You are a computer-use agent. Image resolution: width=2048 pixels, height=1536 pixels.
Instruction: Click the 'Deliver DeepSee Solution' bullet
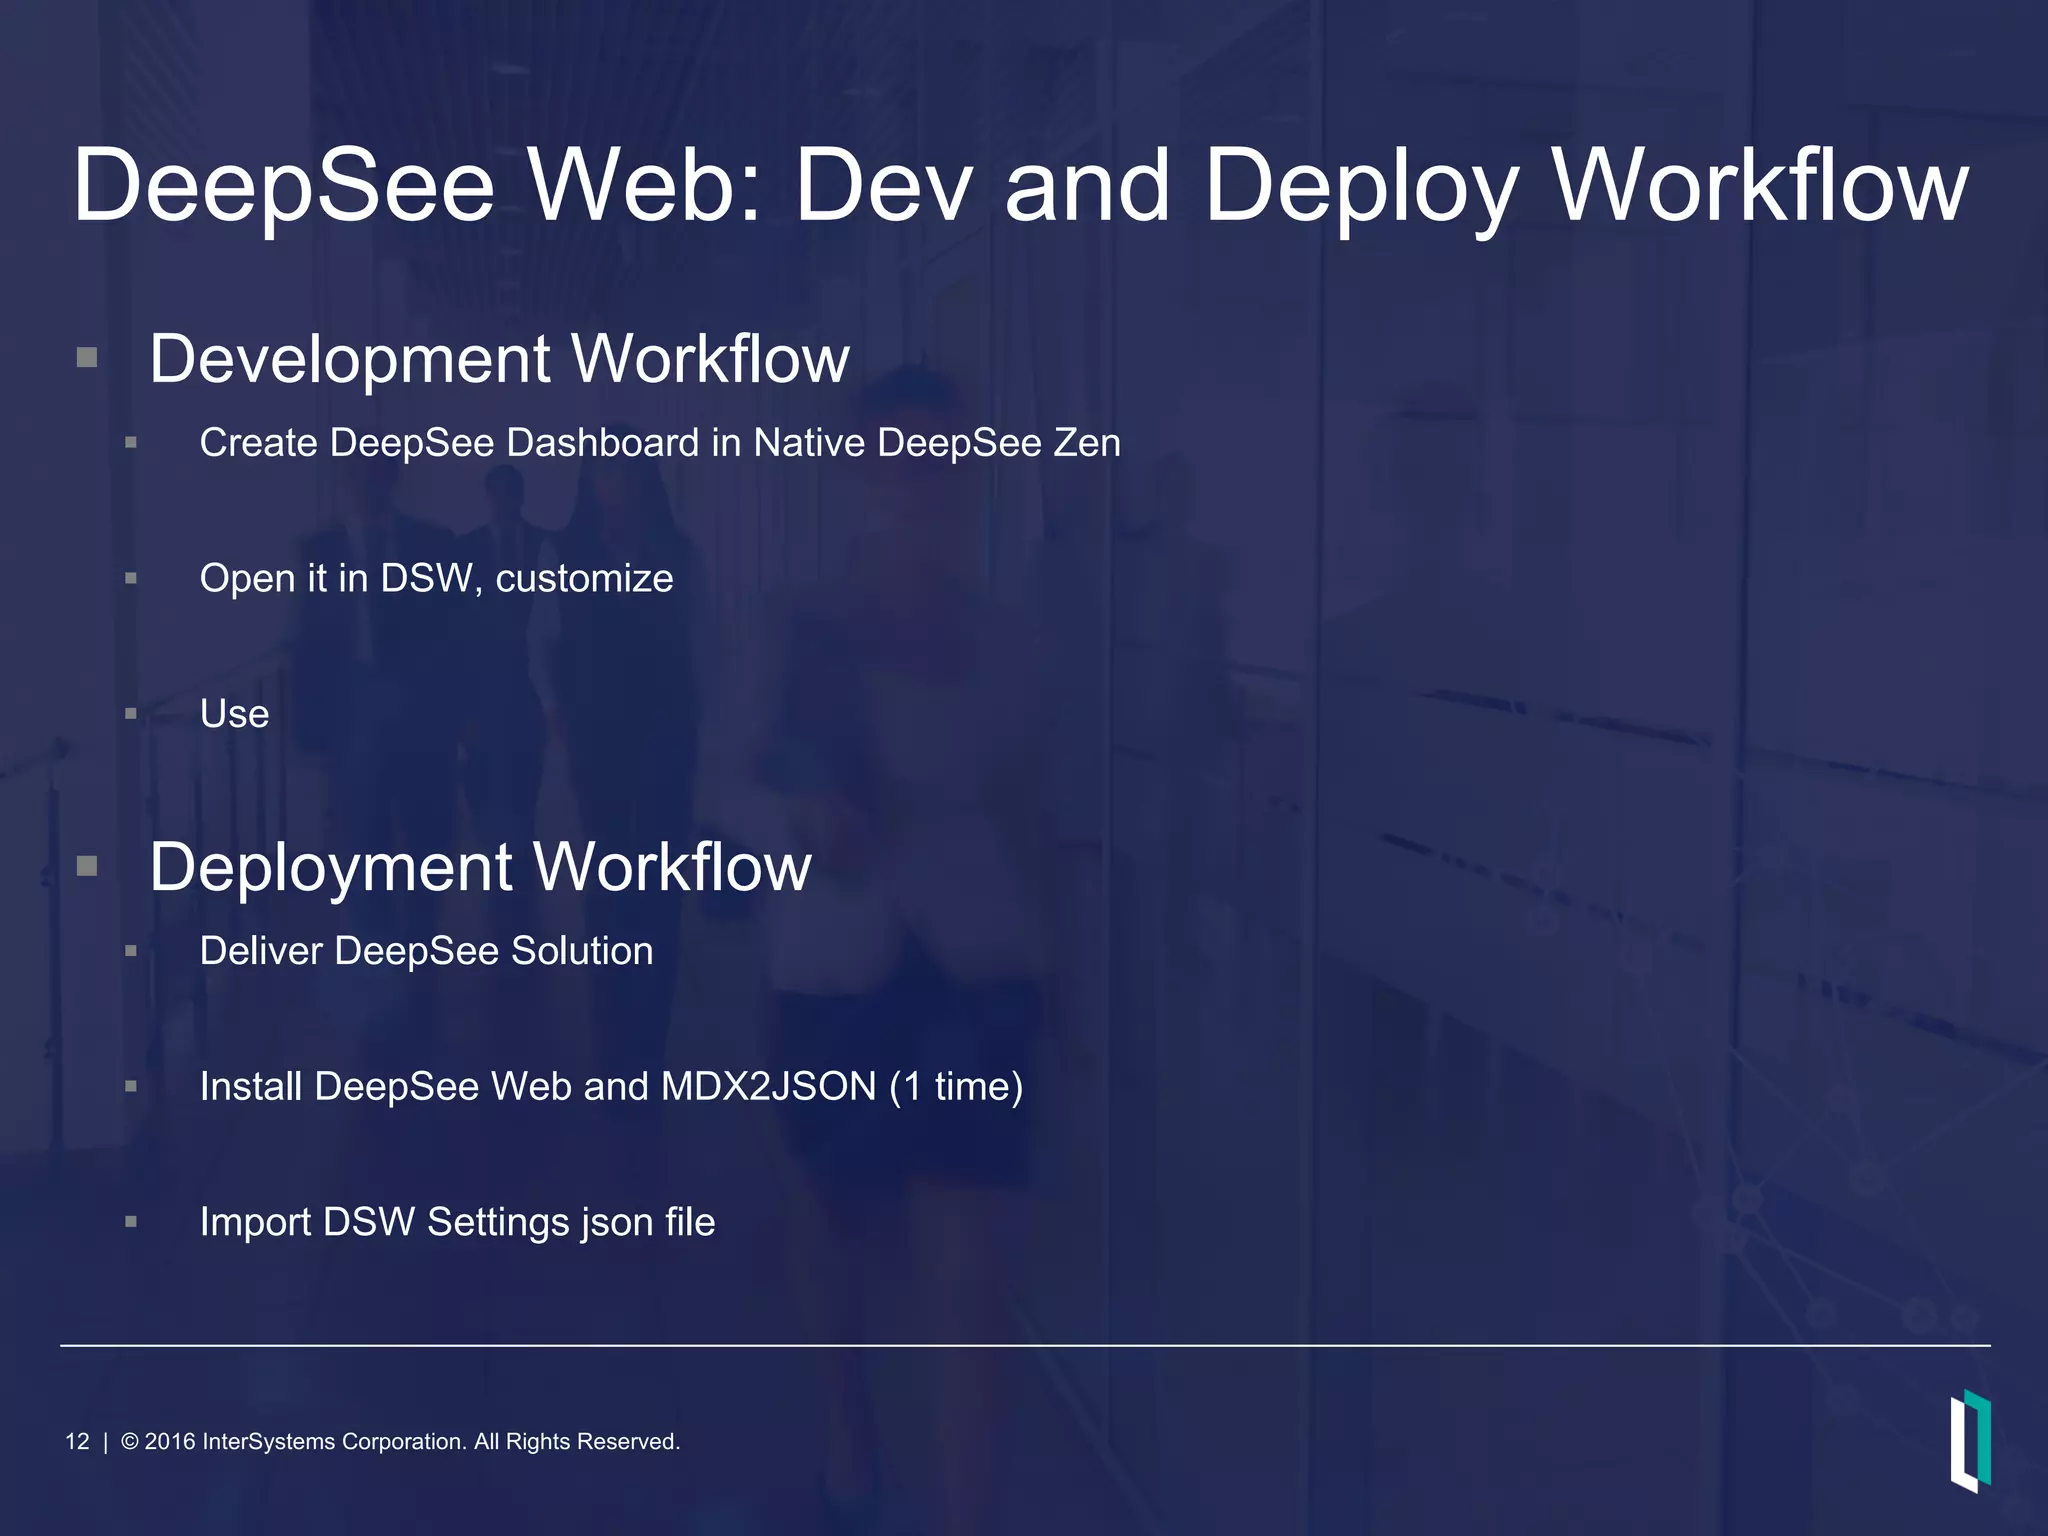tap(426, 951)
